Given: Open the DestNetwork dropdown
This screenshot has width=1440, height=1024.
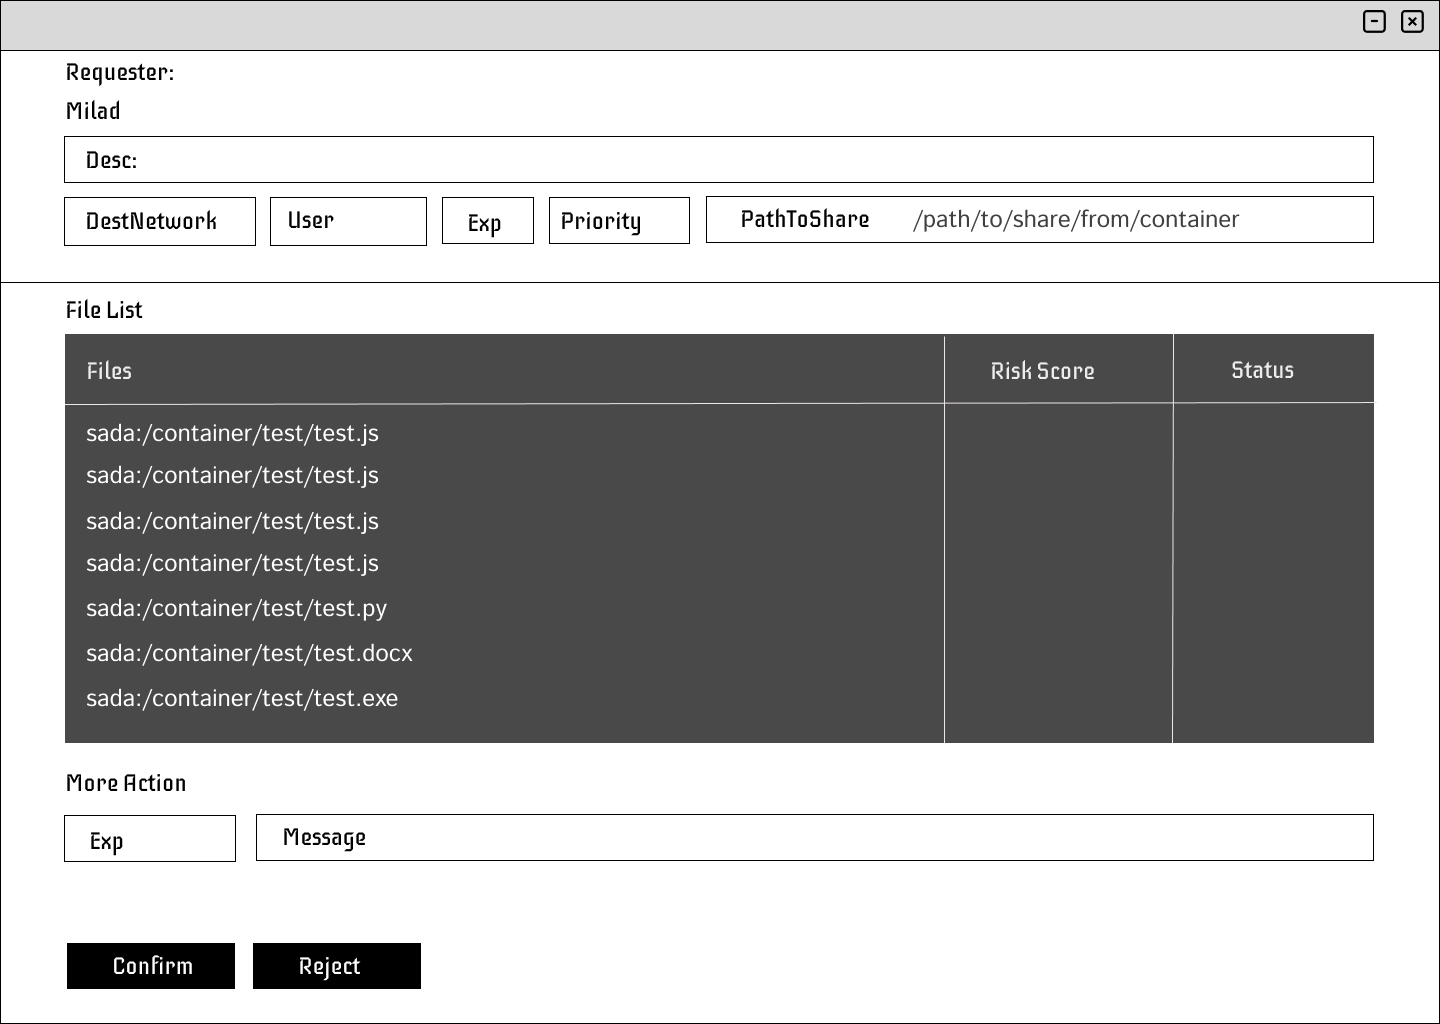Looking at the screenshot, I should [160, 221].
